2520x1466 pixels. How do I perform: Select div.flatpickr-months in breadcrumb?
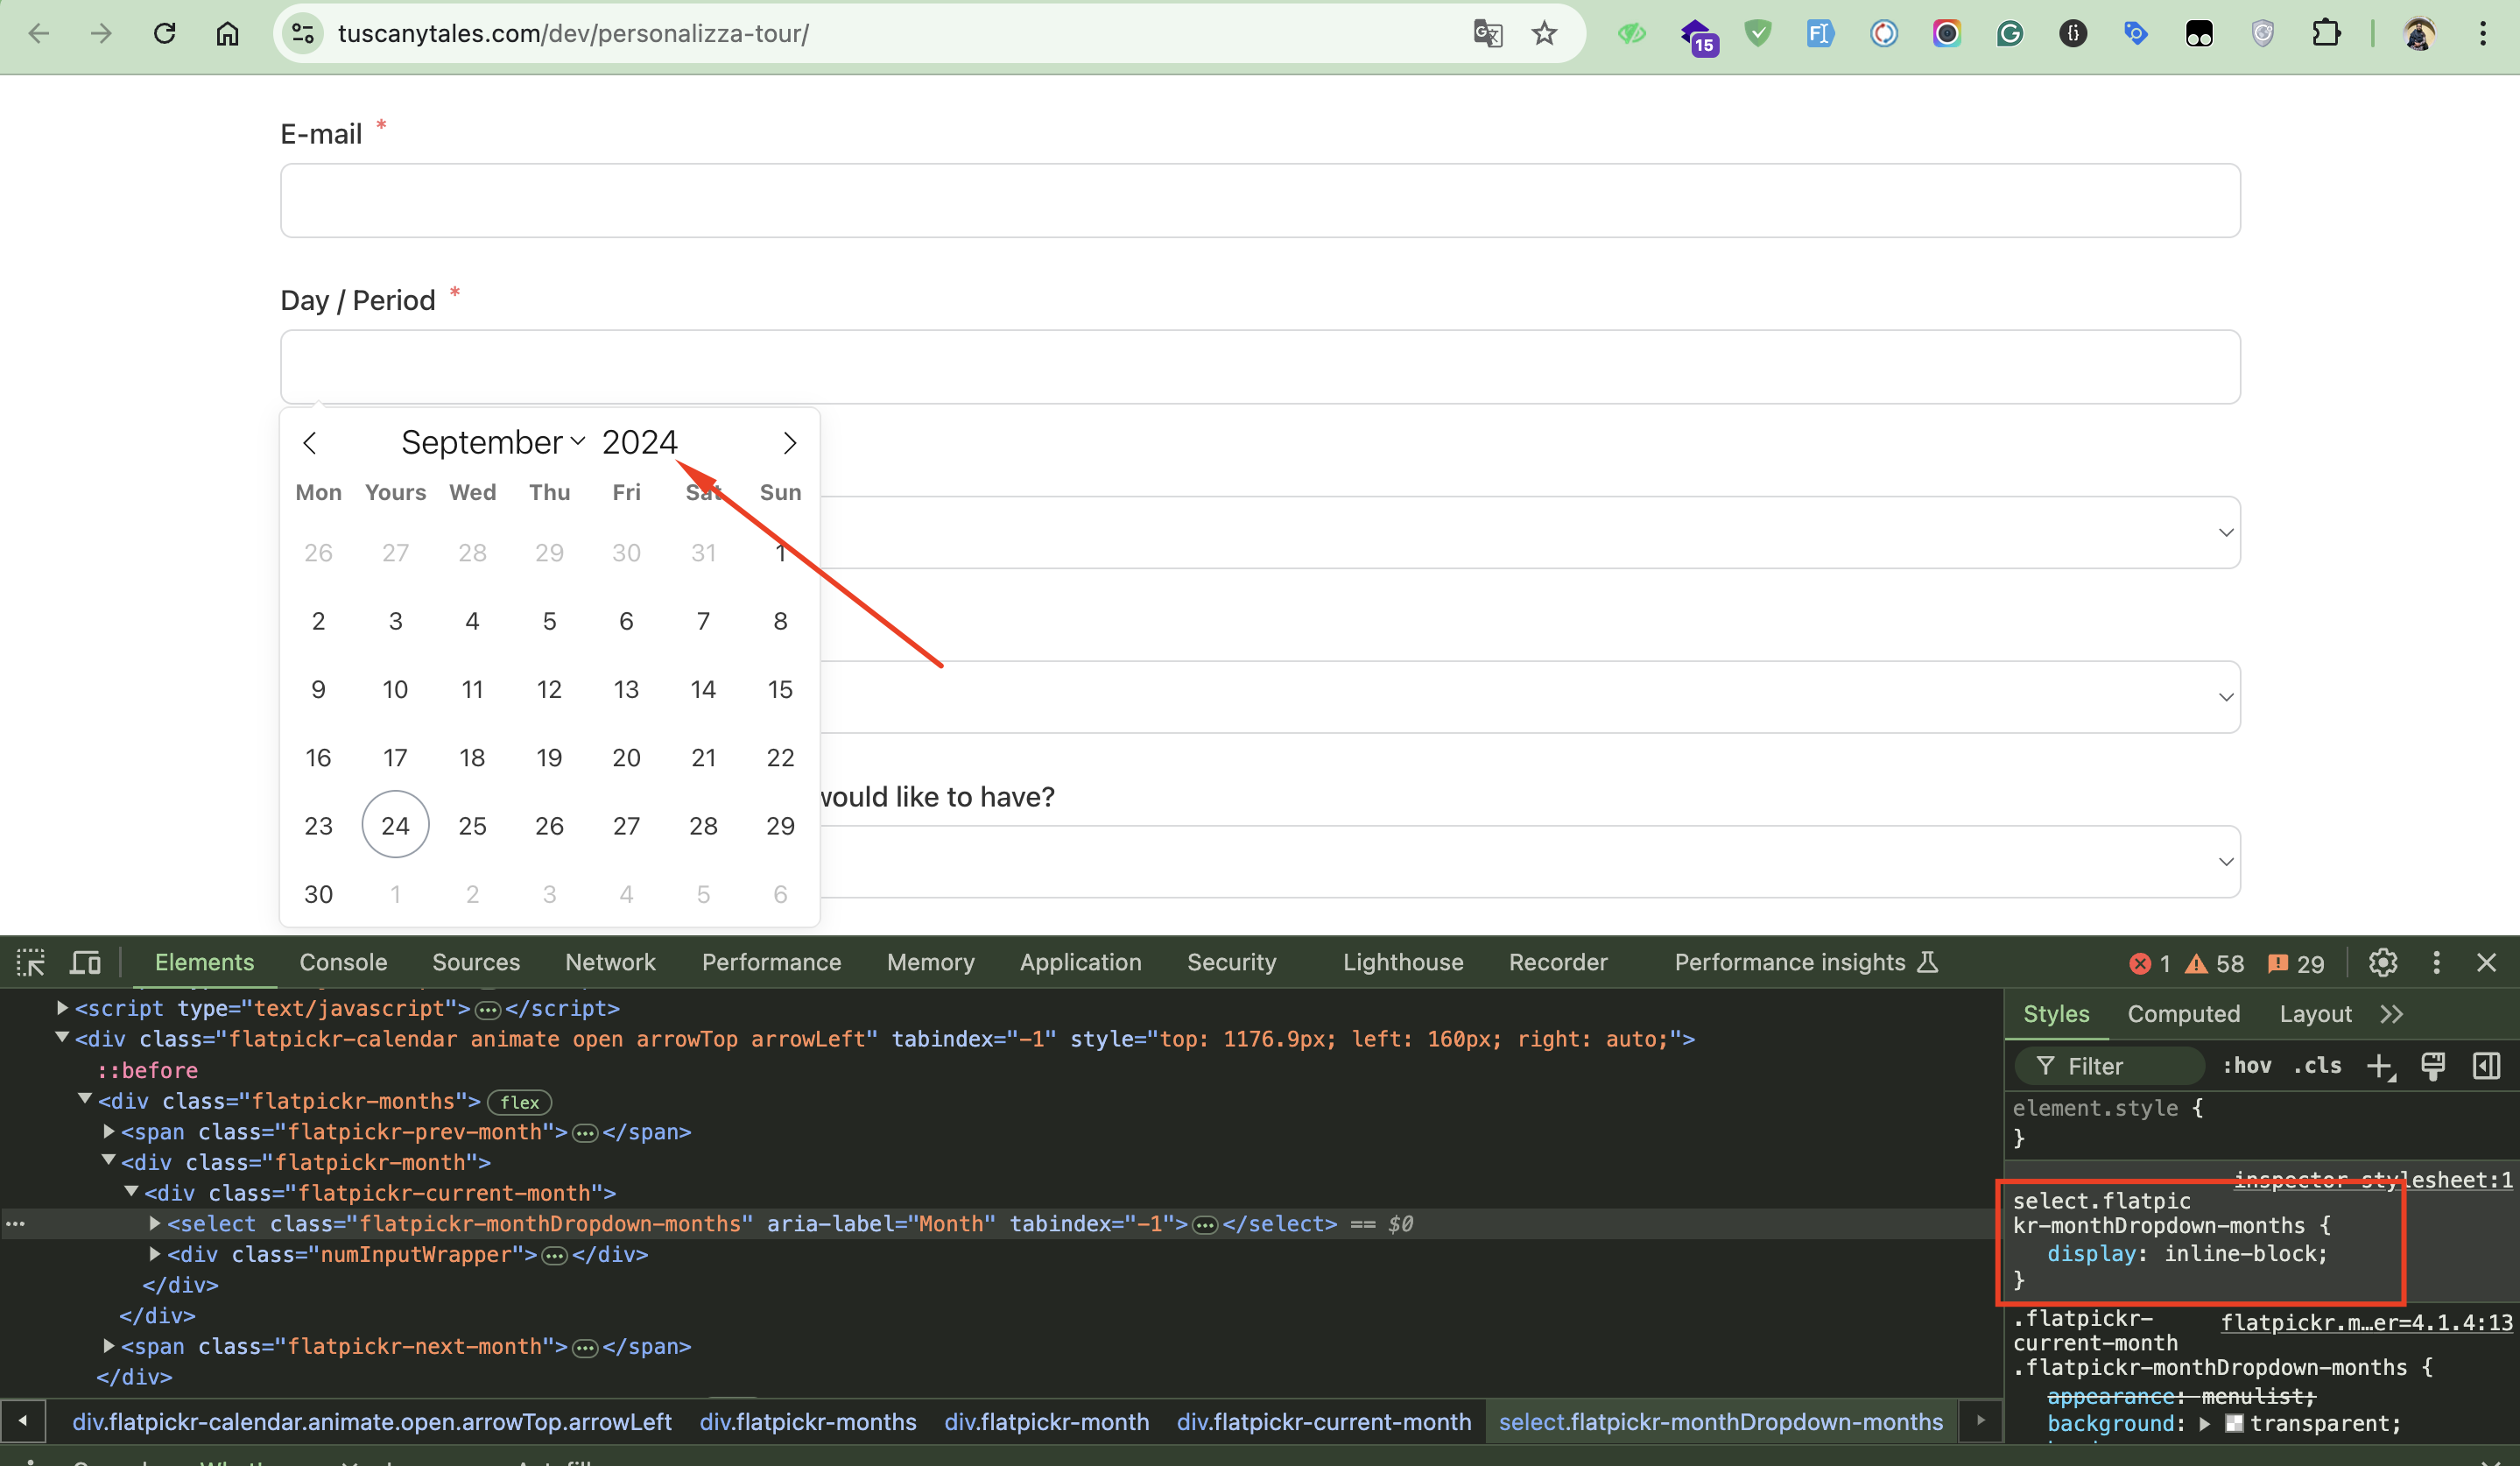[x=808, y=1422]
